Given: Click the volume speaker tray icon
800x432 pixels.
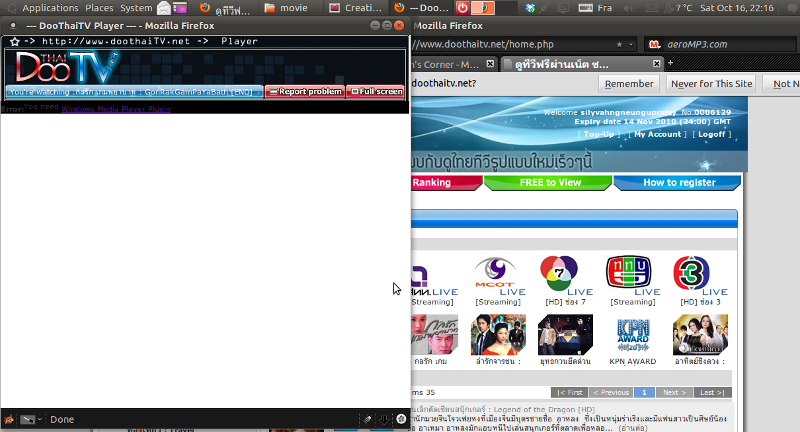Looking at the screenshot, I should pos(629,8).
